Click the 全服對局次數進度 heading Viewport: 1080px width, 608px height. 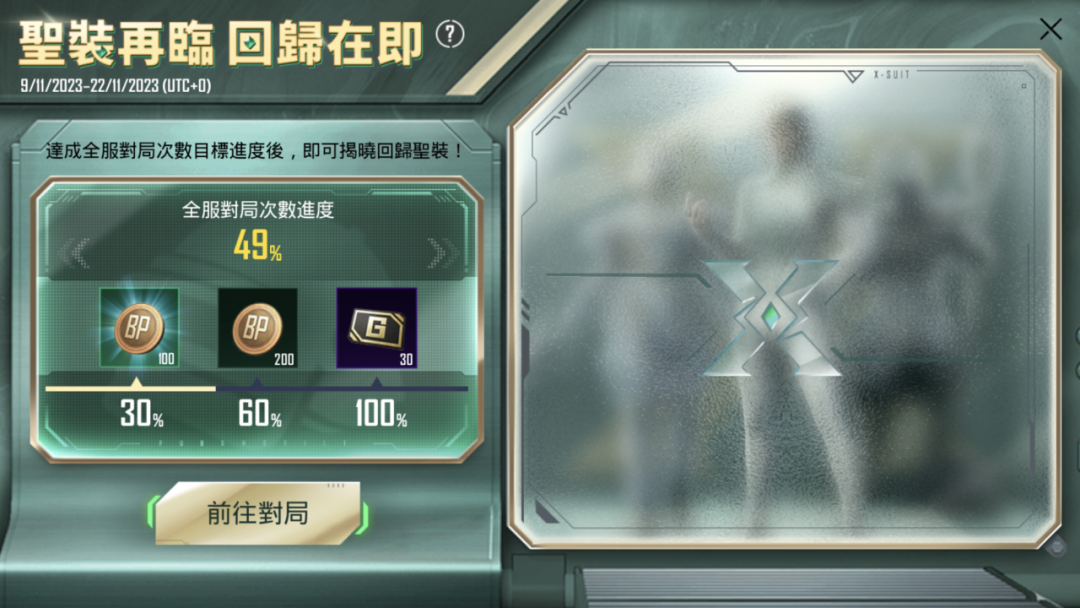coord(258,209)
